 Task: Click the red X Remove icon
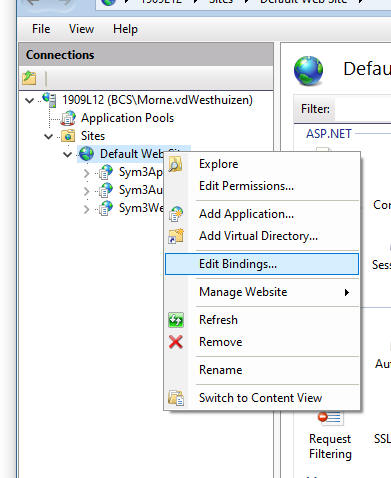click(176, 342)
